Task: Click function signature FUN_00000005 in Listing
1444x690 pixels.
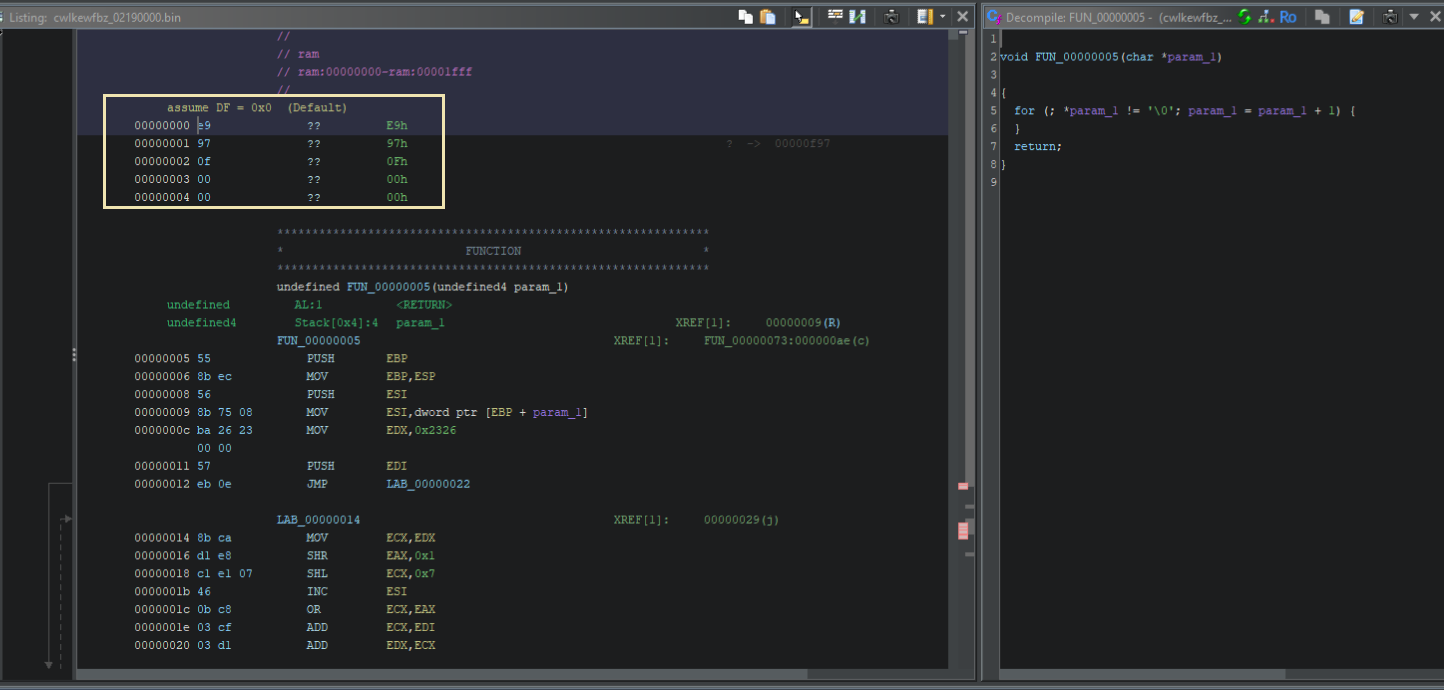Action: 422,287
